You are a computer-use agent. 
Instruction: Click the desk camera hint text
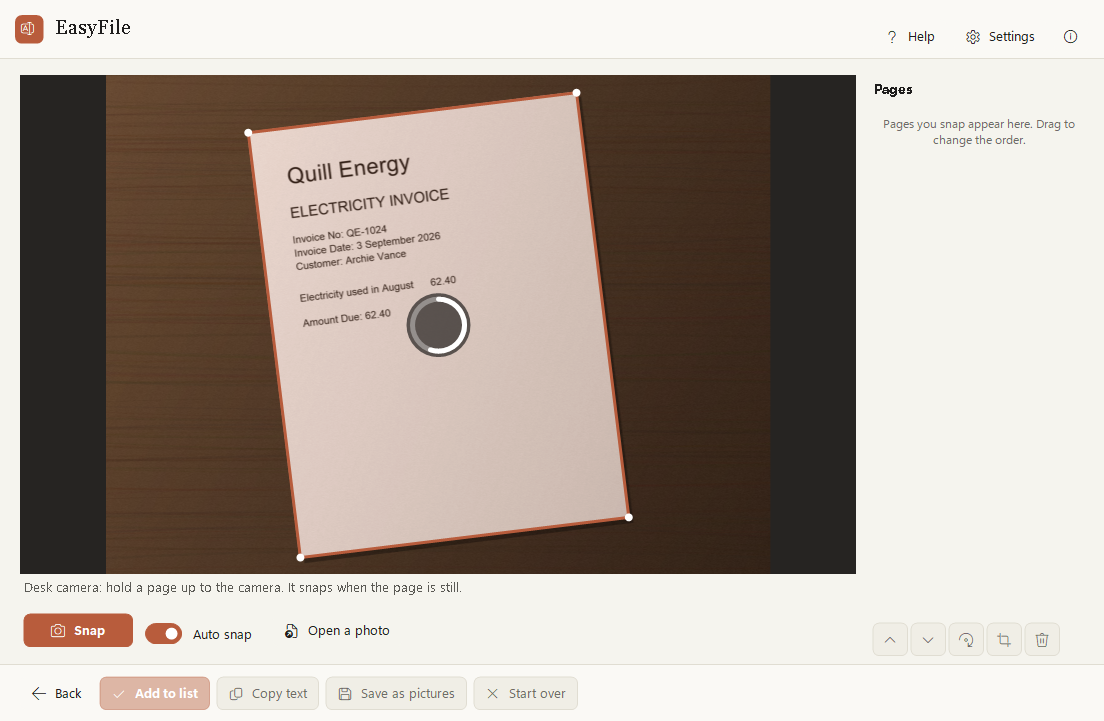243,587
